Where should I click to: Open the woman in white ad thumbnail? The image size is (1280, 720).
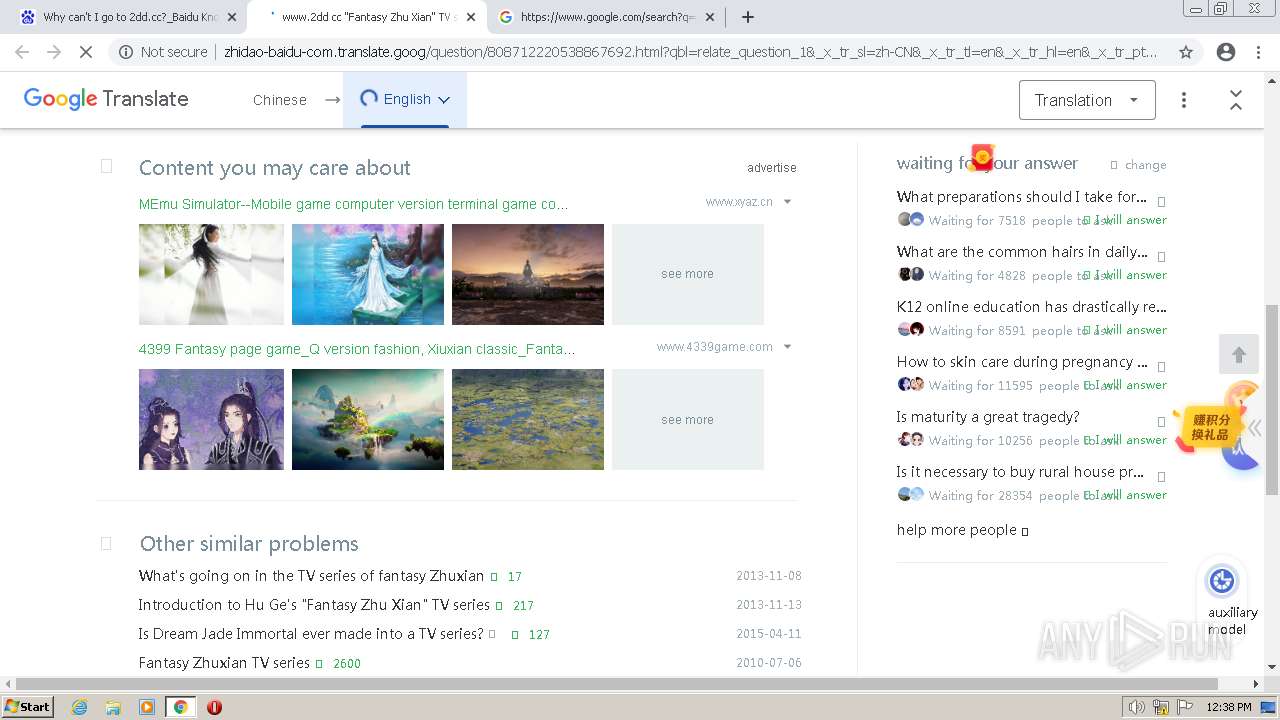(211, 274)
